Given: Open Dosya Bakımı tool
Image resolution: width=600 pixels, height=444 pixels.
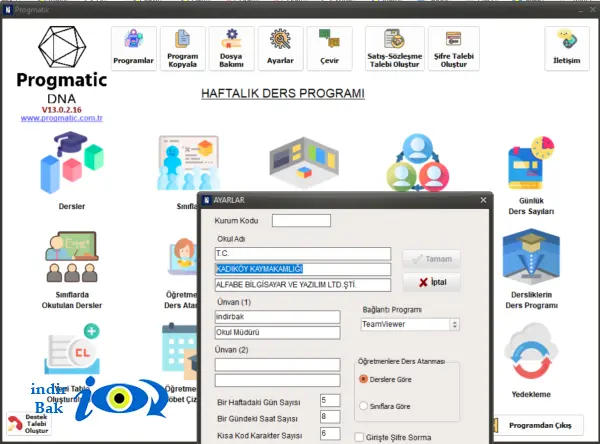Looking at the screenshot, I should tap(231, 48).
